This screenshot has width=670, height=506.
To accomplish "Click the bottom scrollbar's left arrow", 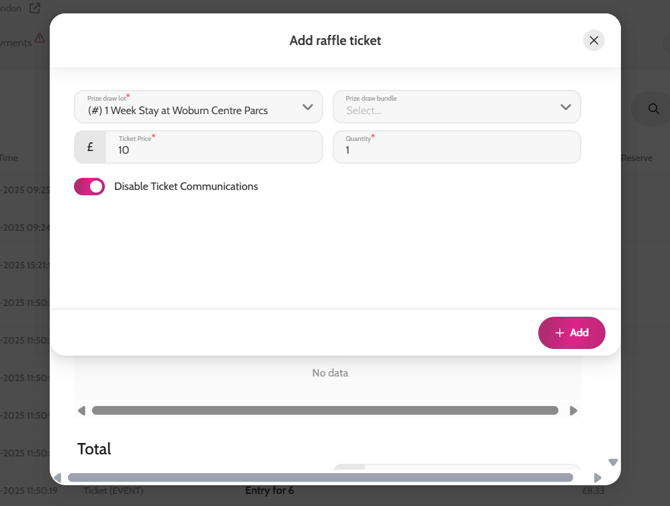I will click(x=58, y=478).
